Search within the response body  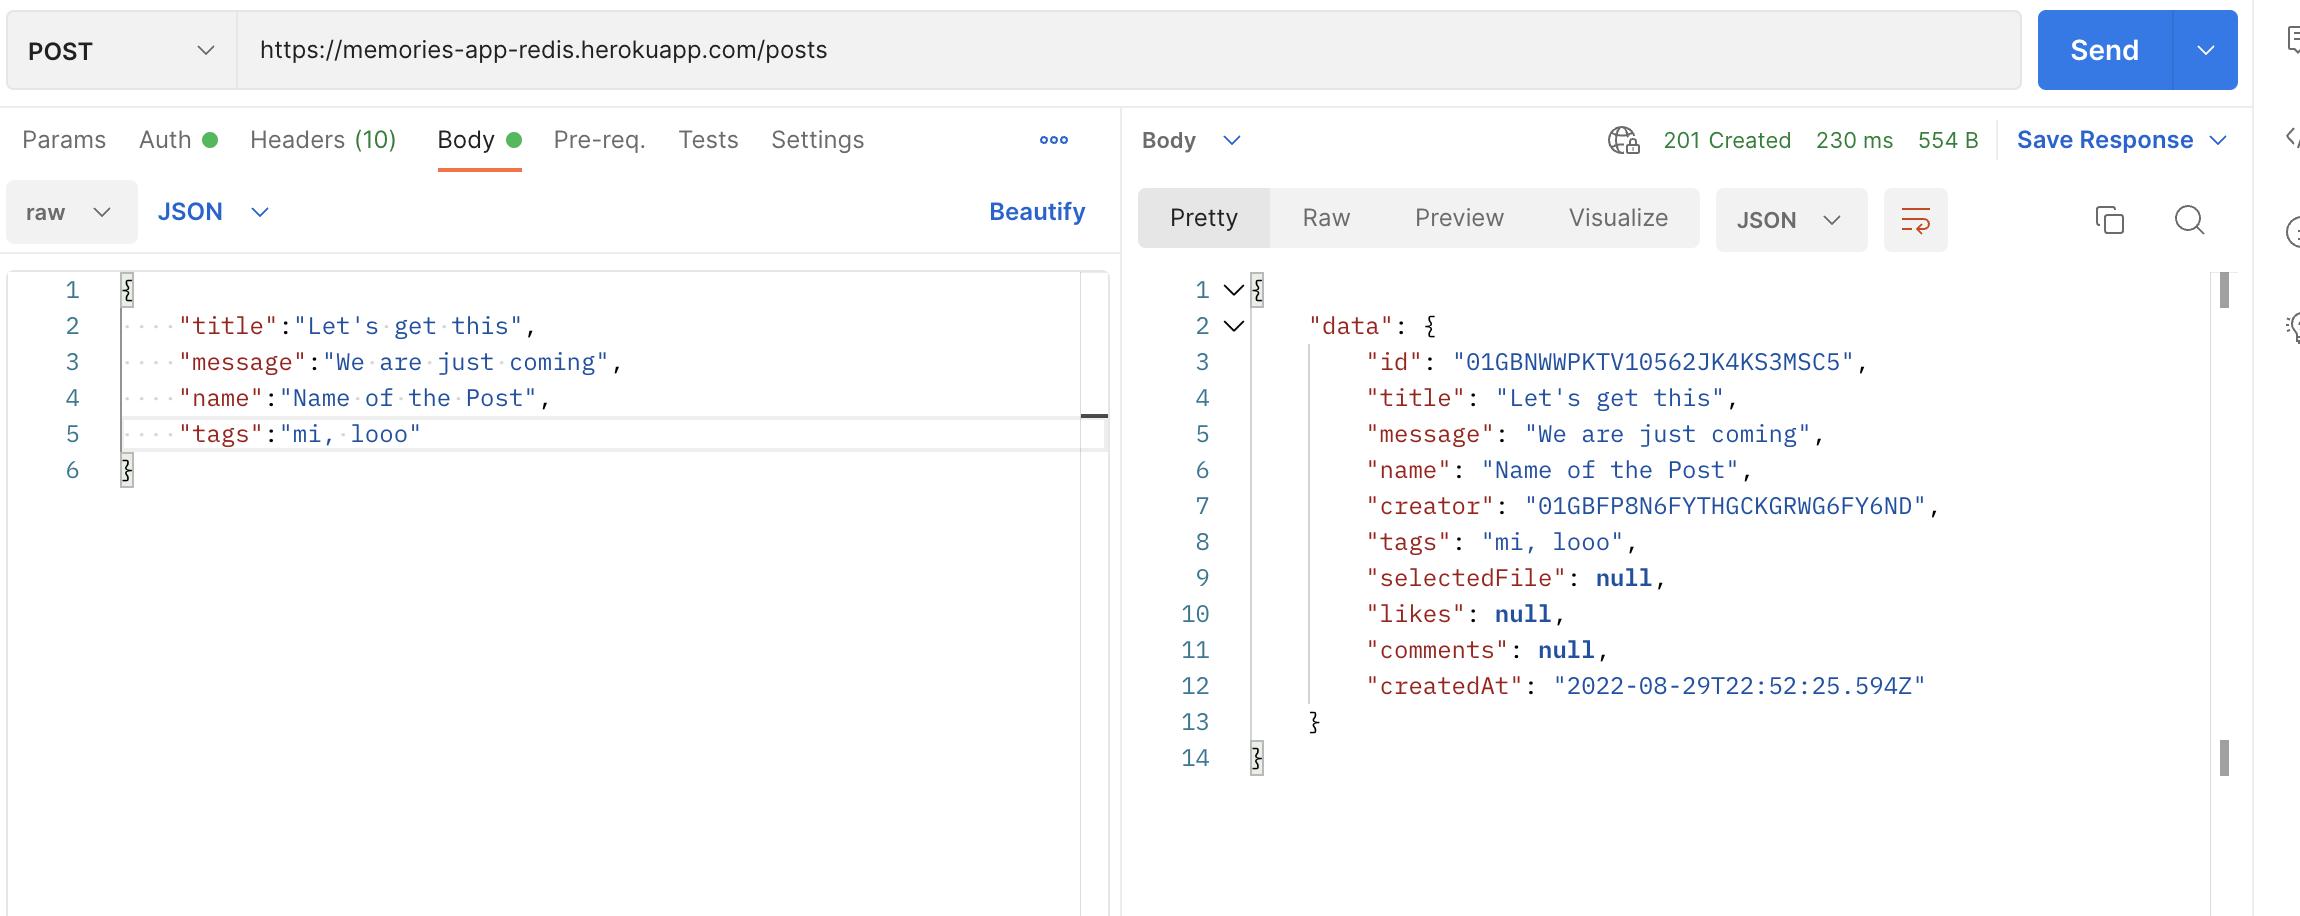coord(2189,220)
